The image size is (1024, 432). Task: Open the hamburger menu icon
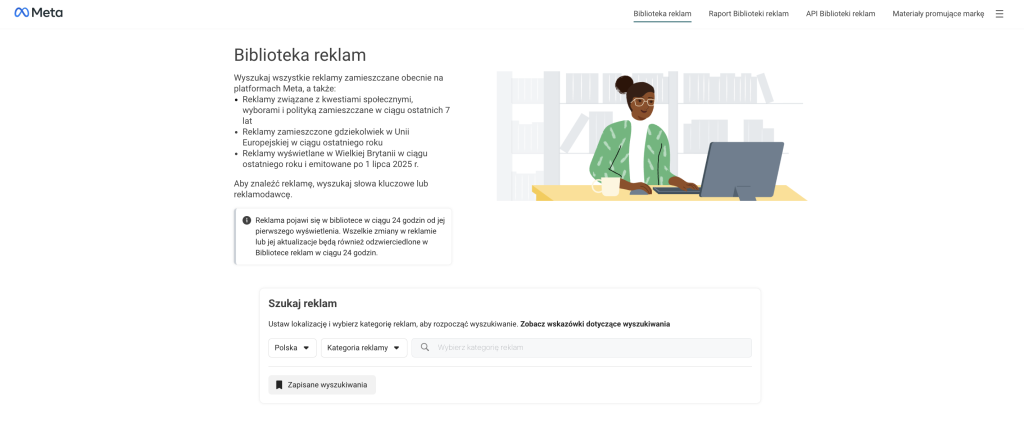999,14
